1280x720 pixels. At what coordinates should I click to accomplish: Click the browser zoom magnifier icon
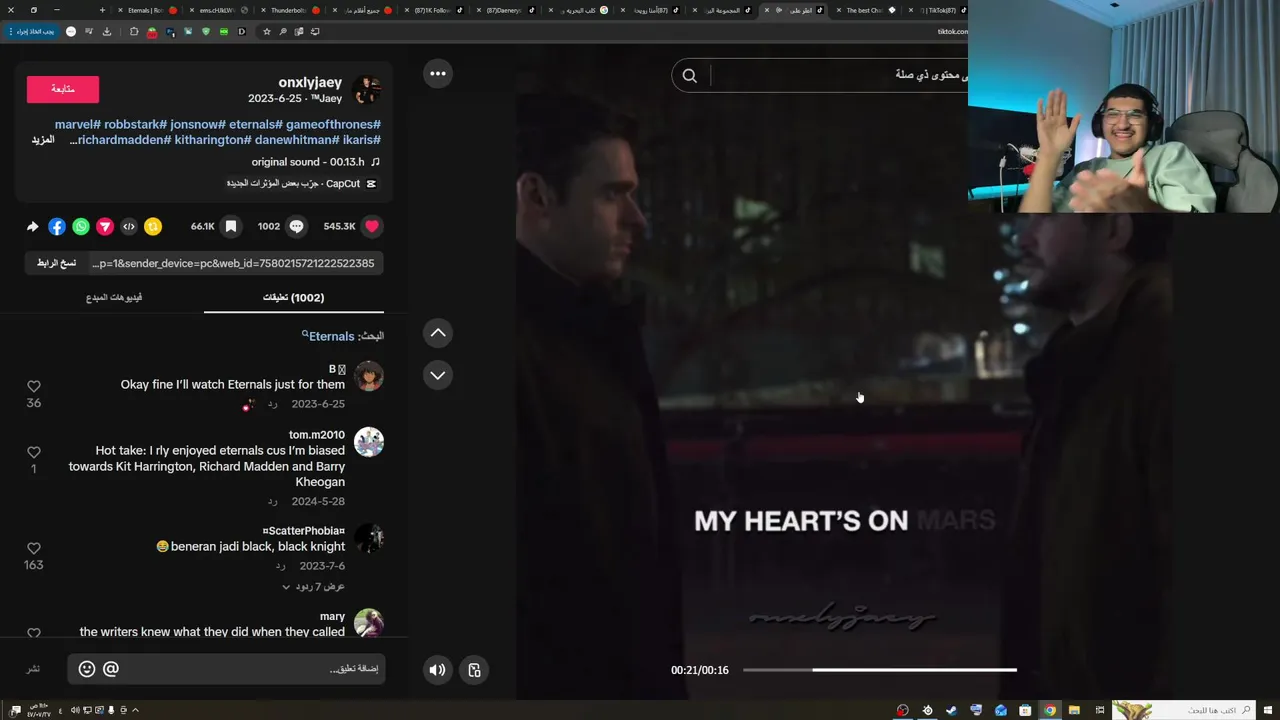click(283, 31)
